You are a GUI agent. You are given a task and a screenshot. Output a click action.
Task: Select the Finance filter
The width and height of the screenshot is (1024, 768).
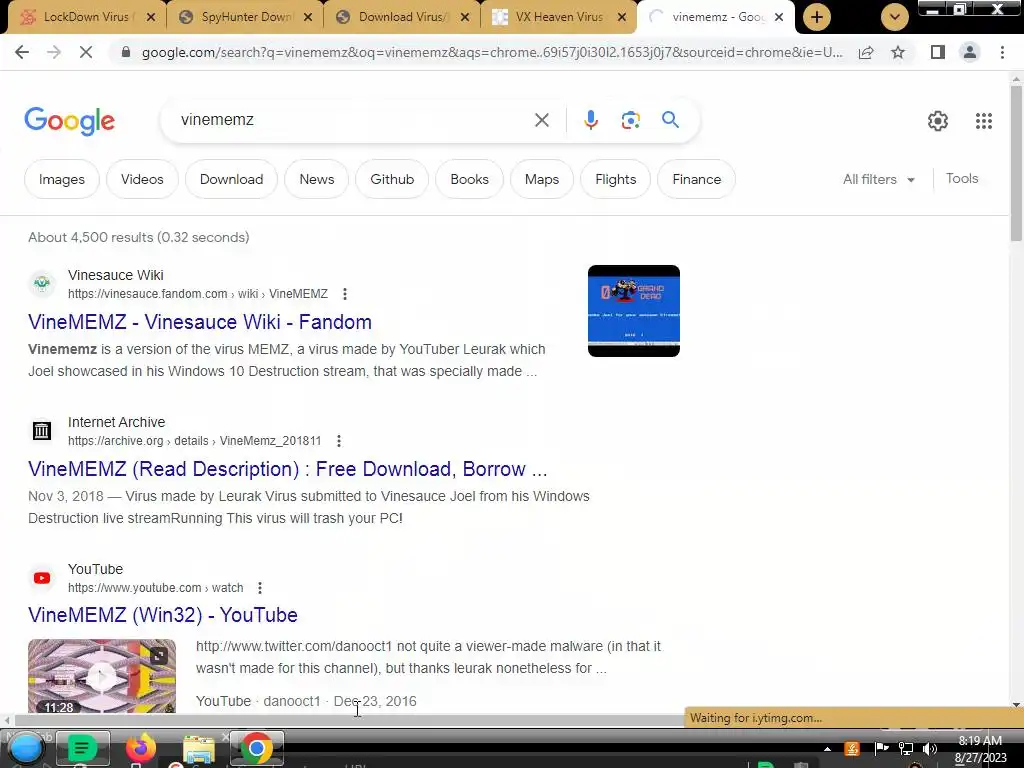pyautogui.click(x=697, y=179)
